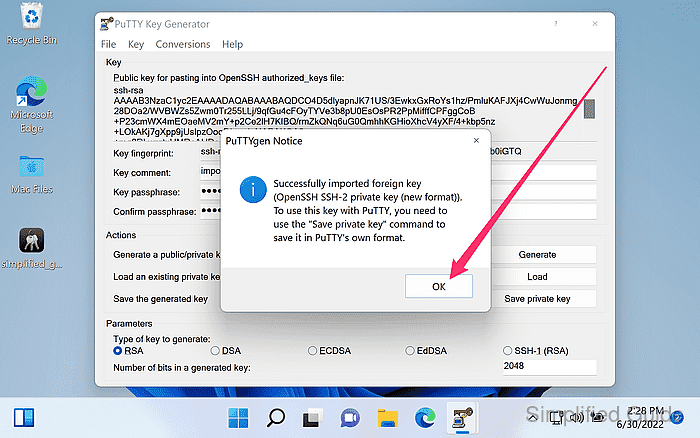Screen dimensions: 700x438
Task: Click the question mark help button in title bar
Action: 556,24
